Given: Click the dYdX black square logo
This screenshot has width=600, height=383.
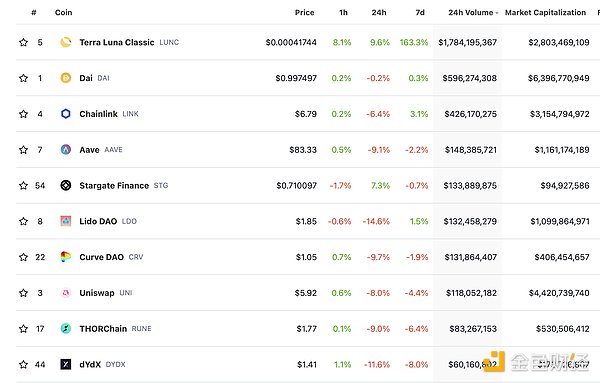Looking at the screenshot, I should click(x=66, y=364).
